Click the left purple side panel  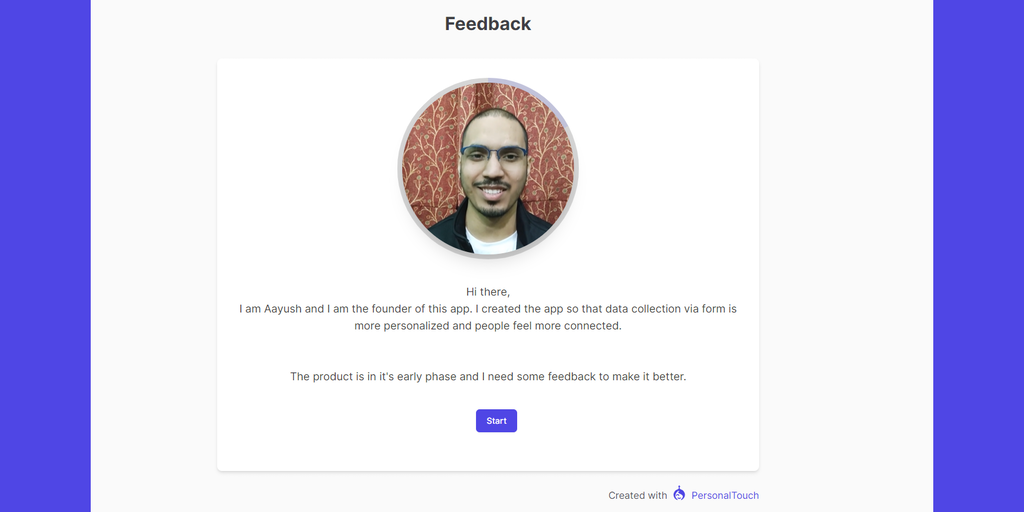[x=45, y=256]
